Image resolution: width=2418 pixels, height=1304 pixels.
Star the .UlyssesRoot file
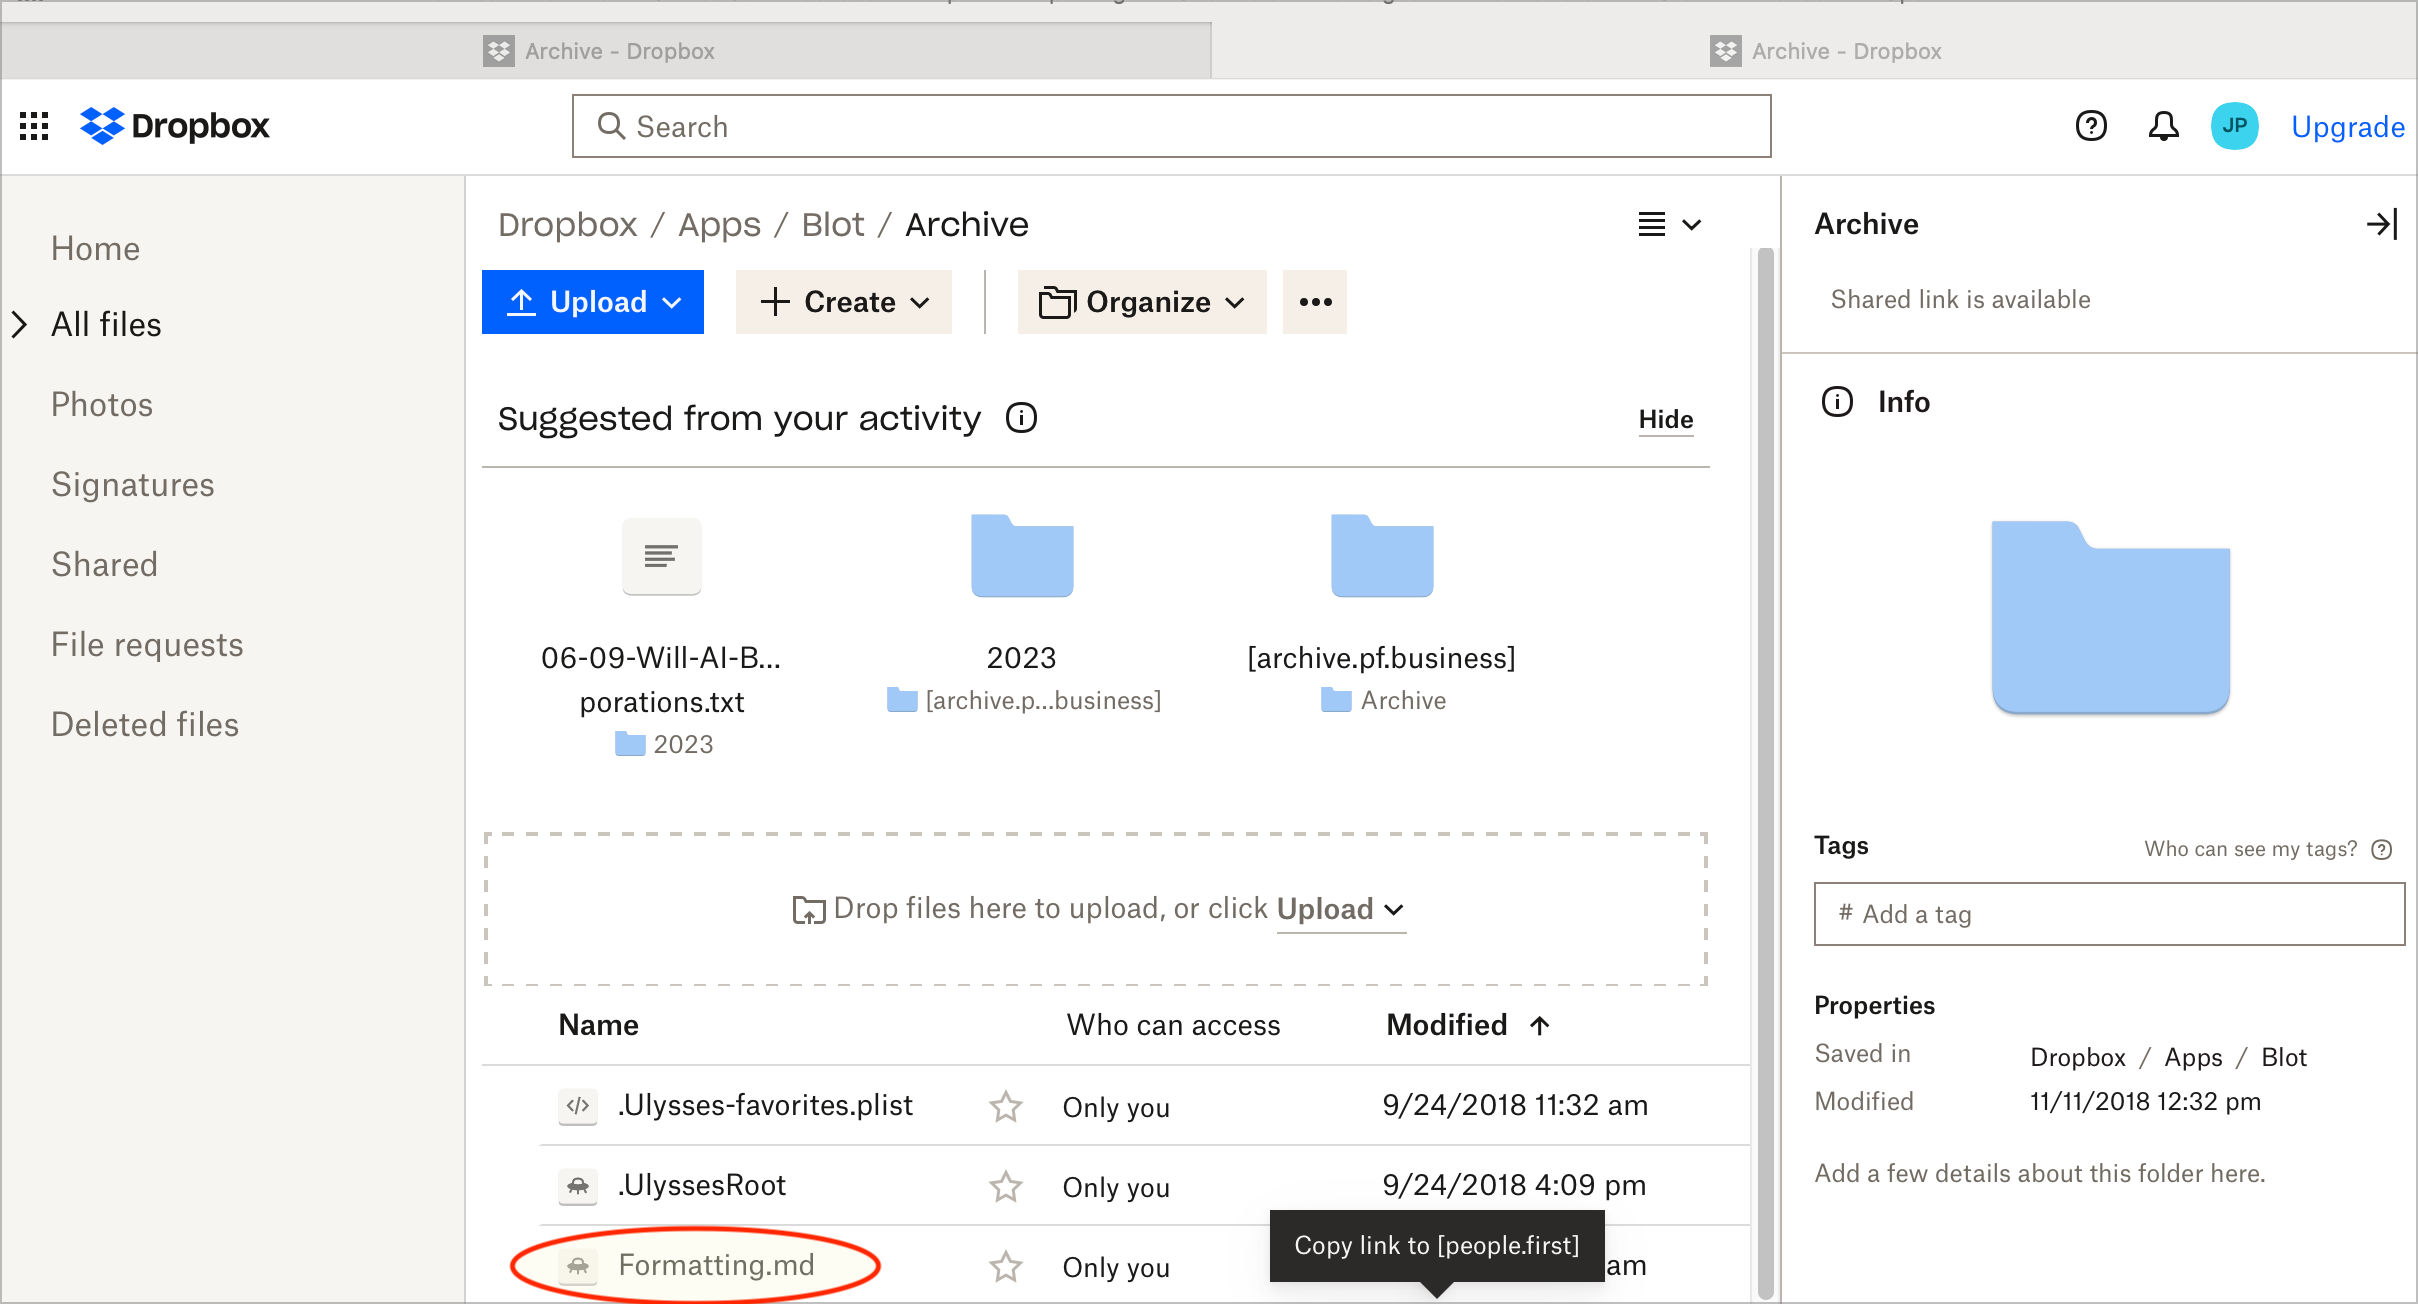click(1005, 1186)
